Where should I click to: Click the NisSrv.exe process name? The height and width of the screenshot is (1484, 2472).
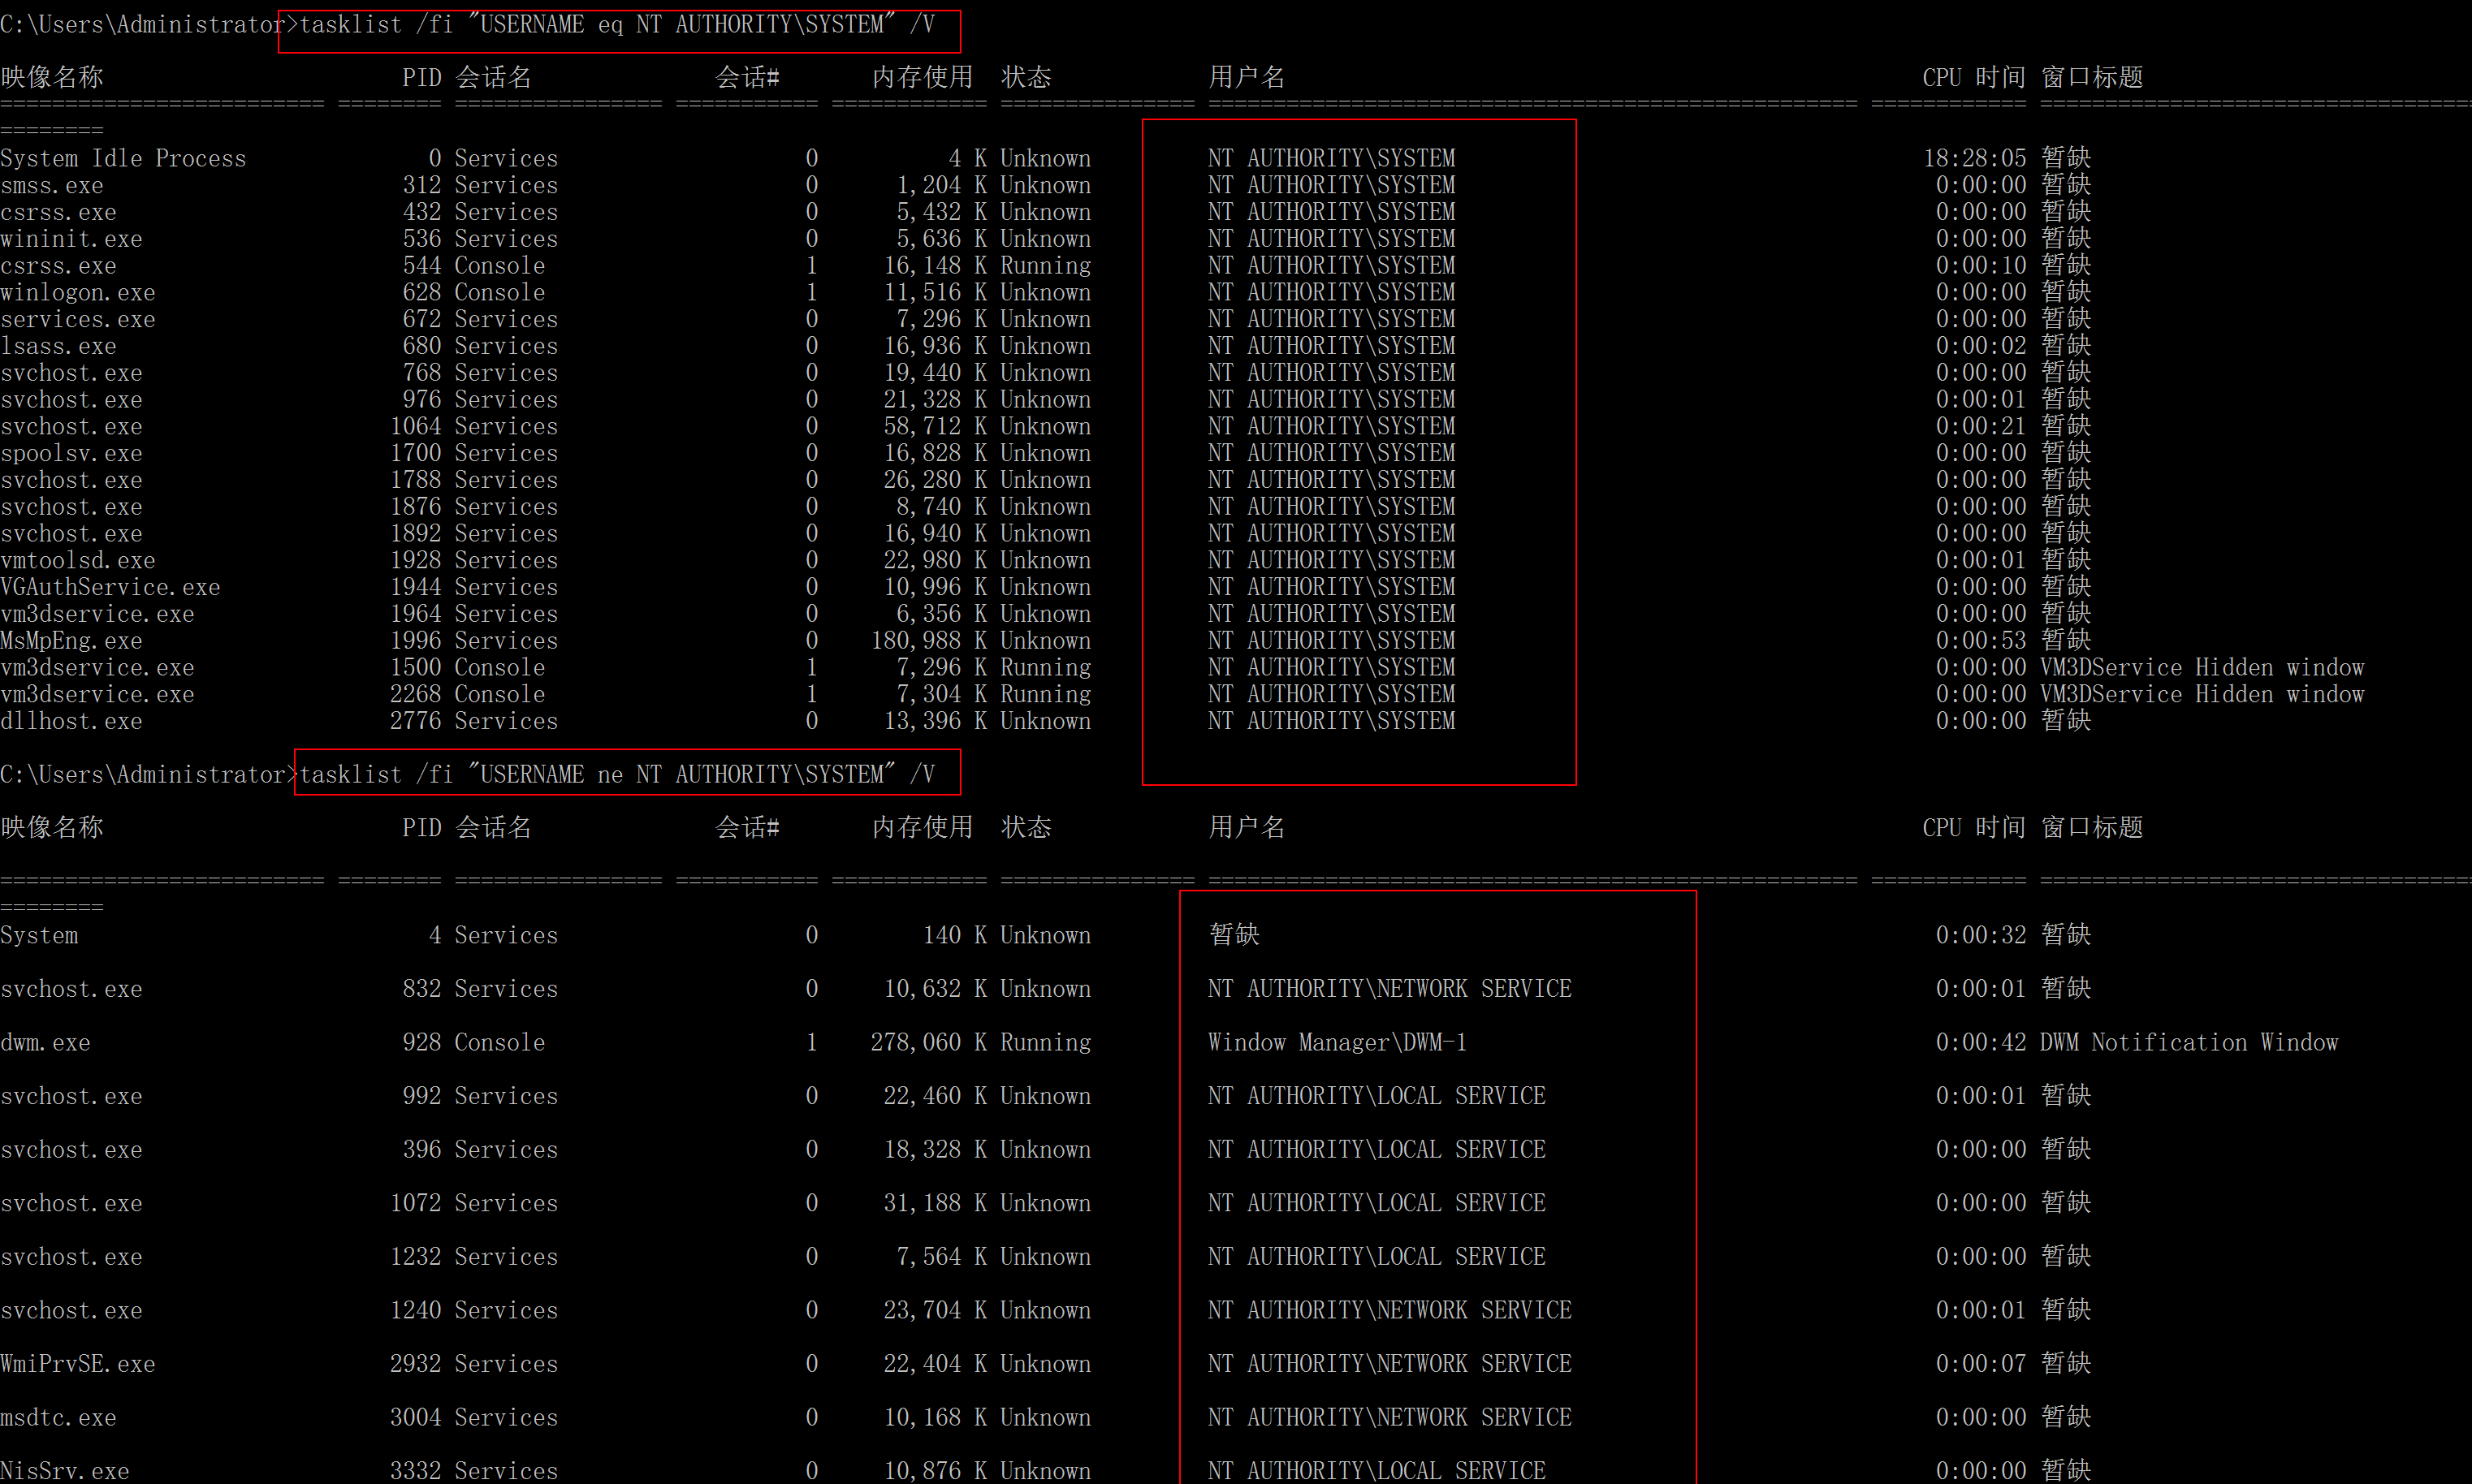(x=65, y=1471)
